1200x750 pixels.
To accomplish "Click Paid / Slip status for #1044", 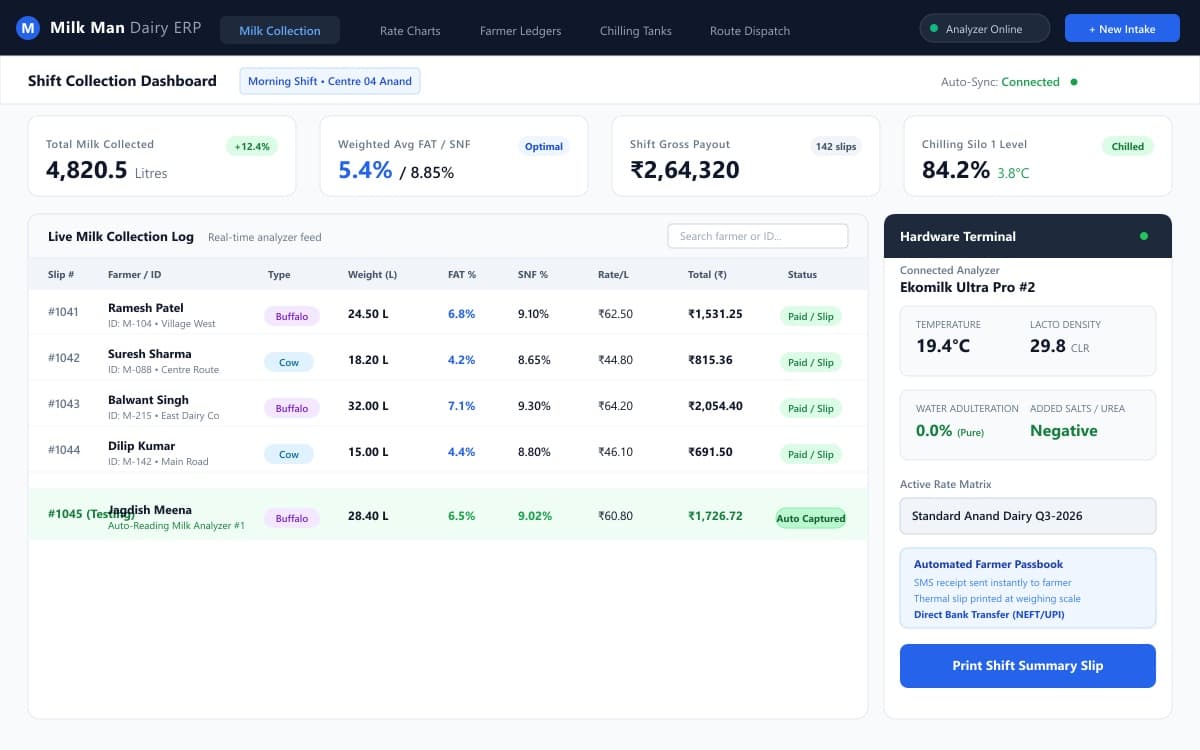I will click(x=810, y=454).
